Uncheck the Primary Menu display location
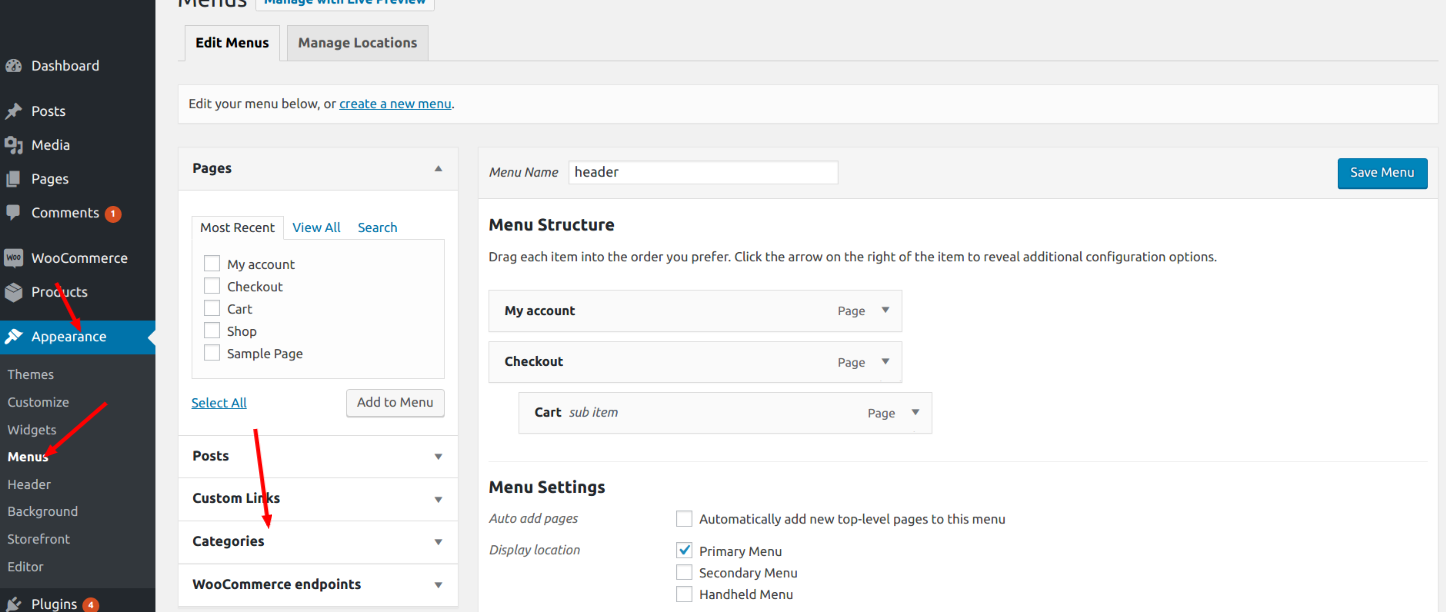The height and width of the screenshot is (612, 1446). pos(684,551)
